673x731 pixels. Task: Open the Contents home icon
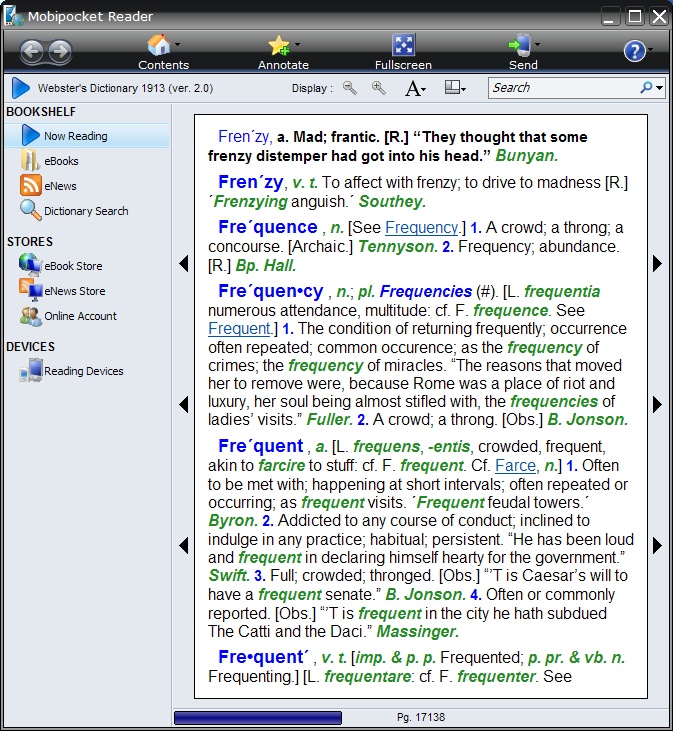(x=158, y=45)
